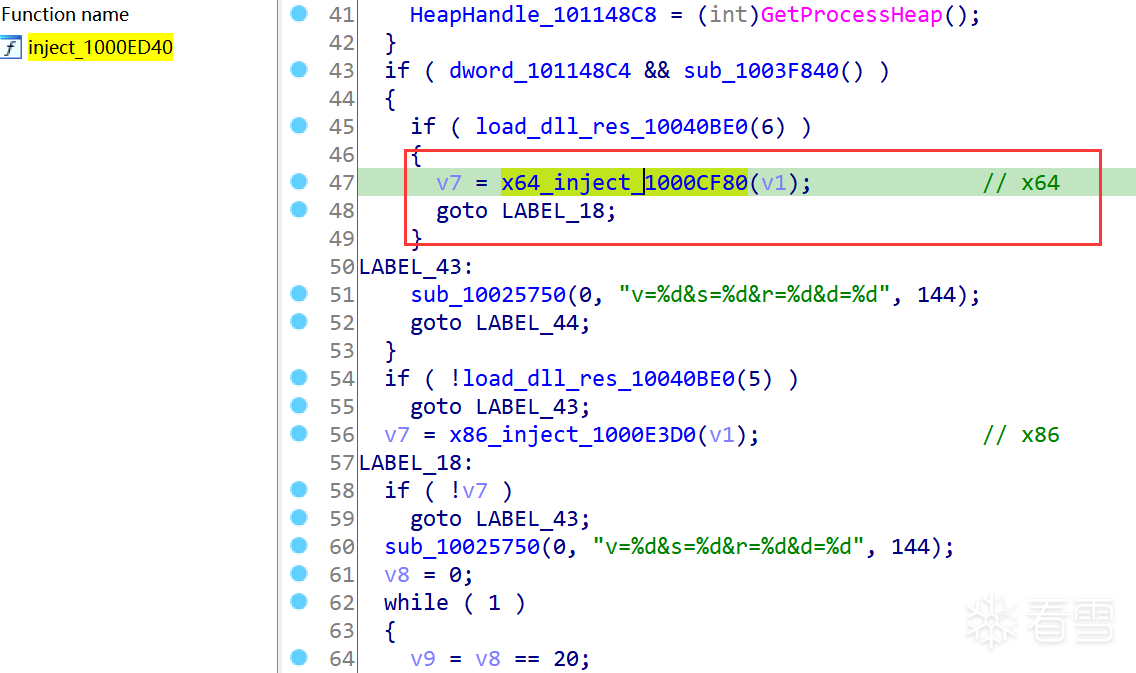
Task: Open sub_10025750 on line 51
Action: [488, 295]
